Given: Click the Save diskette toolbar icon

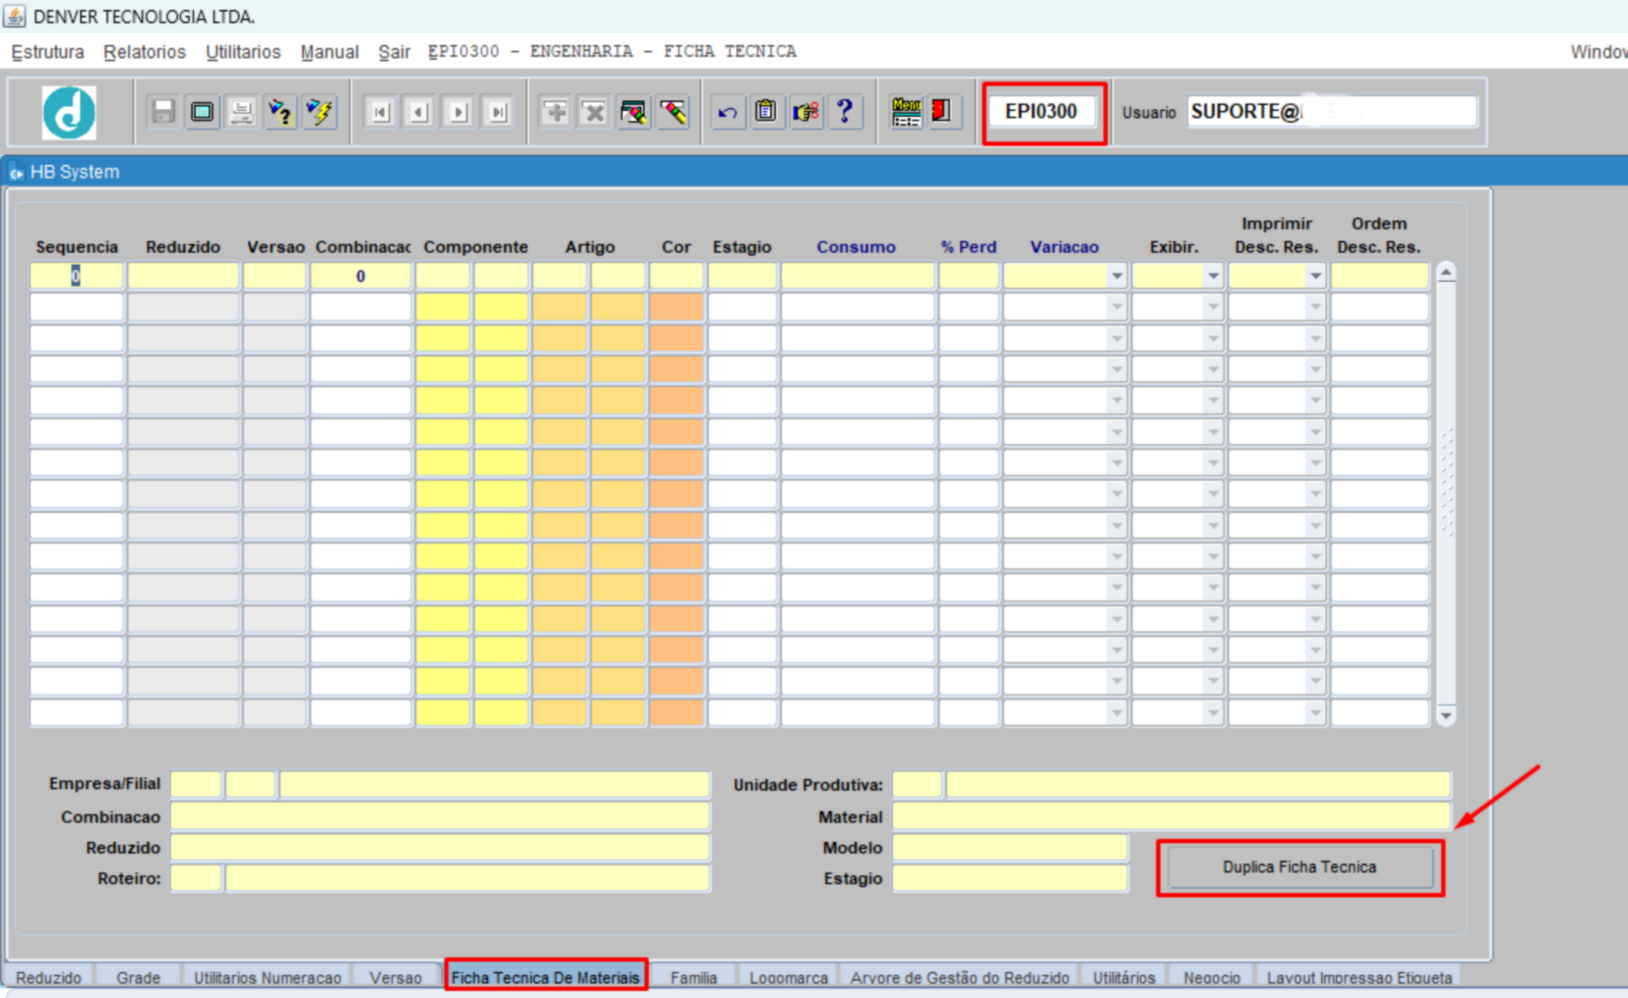Looking at the screenshot, I should pyautogui.click(x=163, y=112).
